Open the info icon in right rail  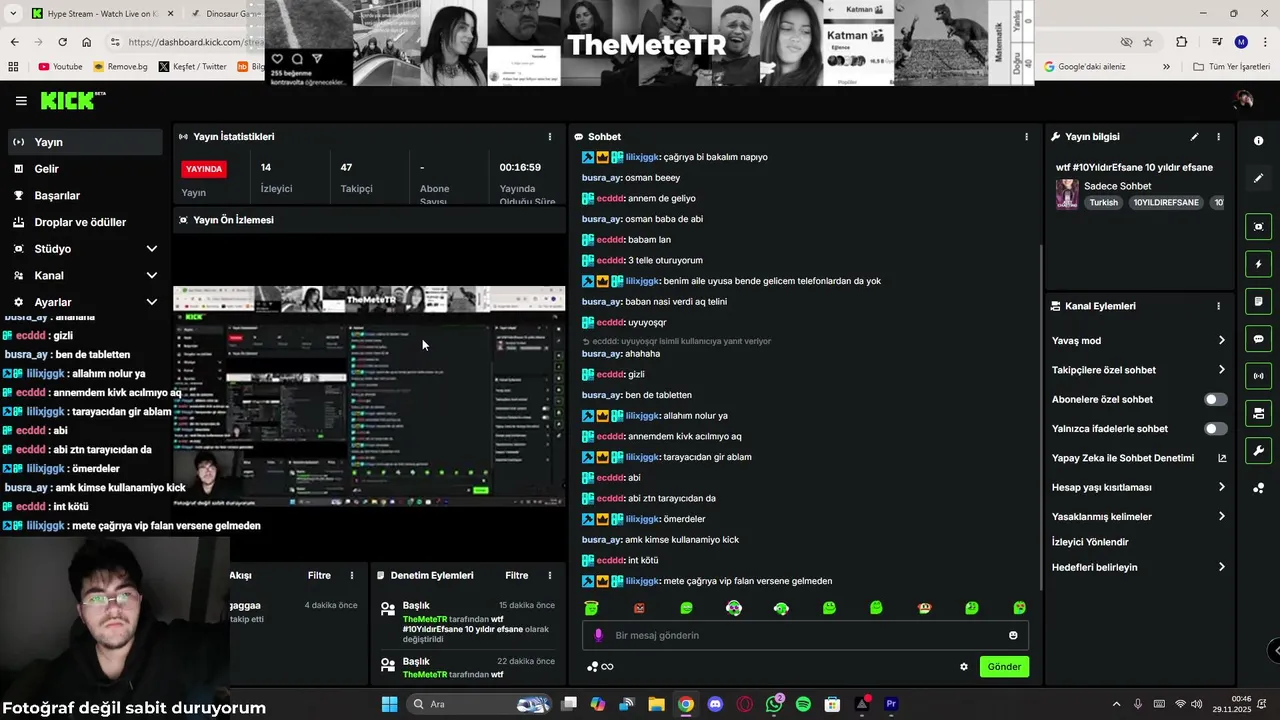click(x=1258, y=141)
